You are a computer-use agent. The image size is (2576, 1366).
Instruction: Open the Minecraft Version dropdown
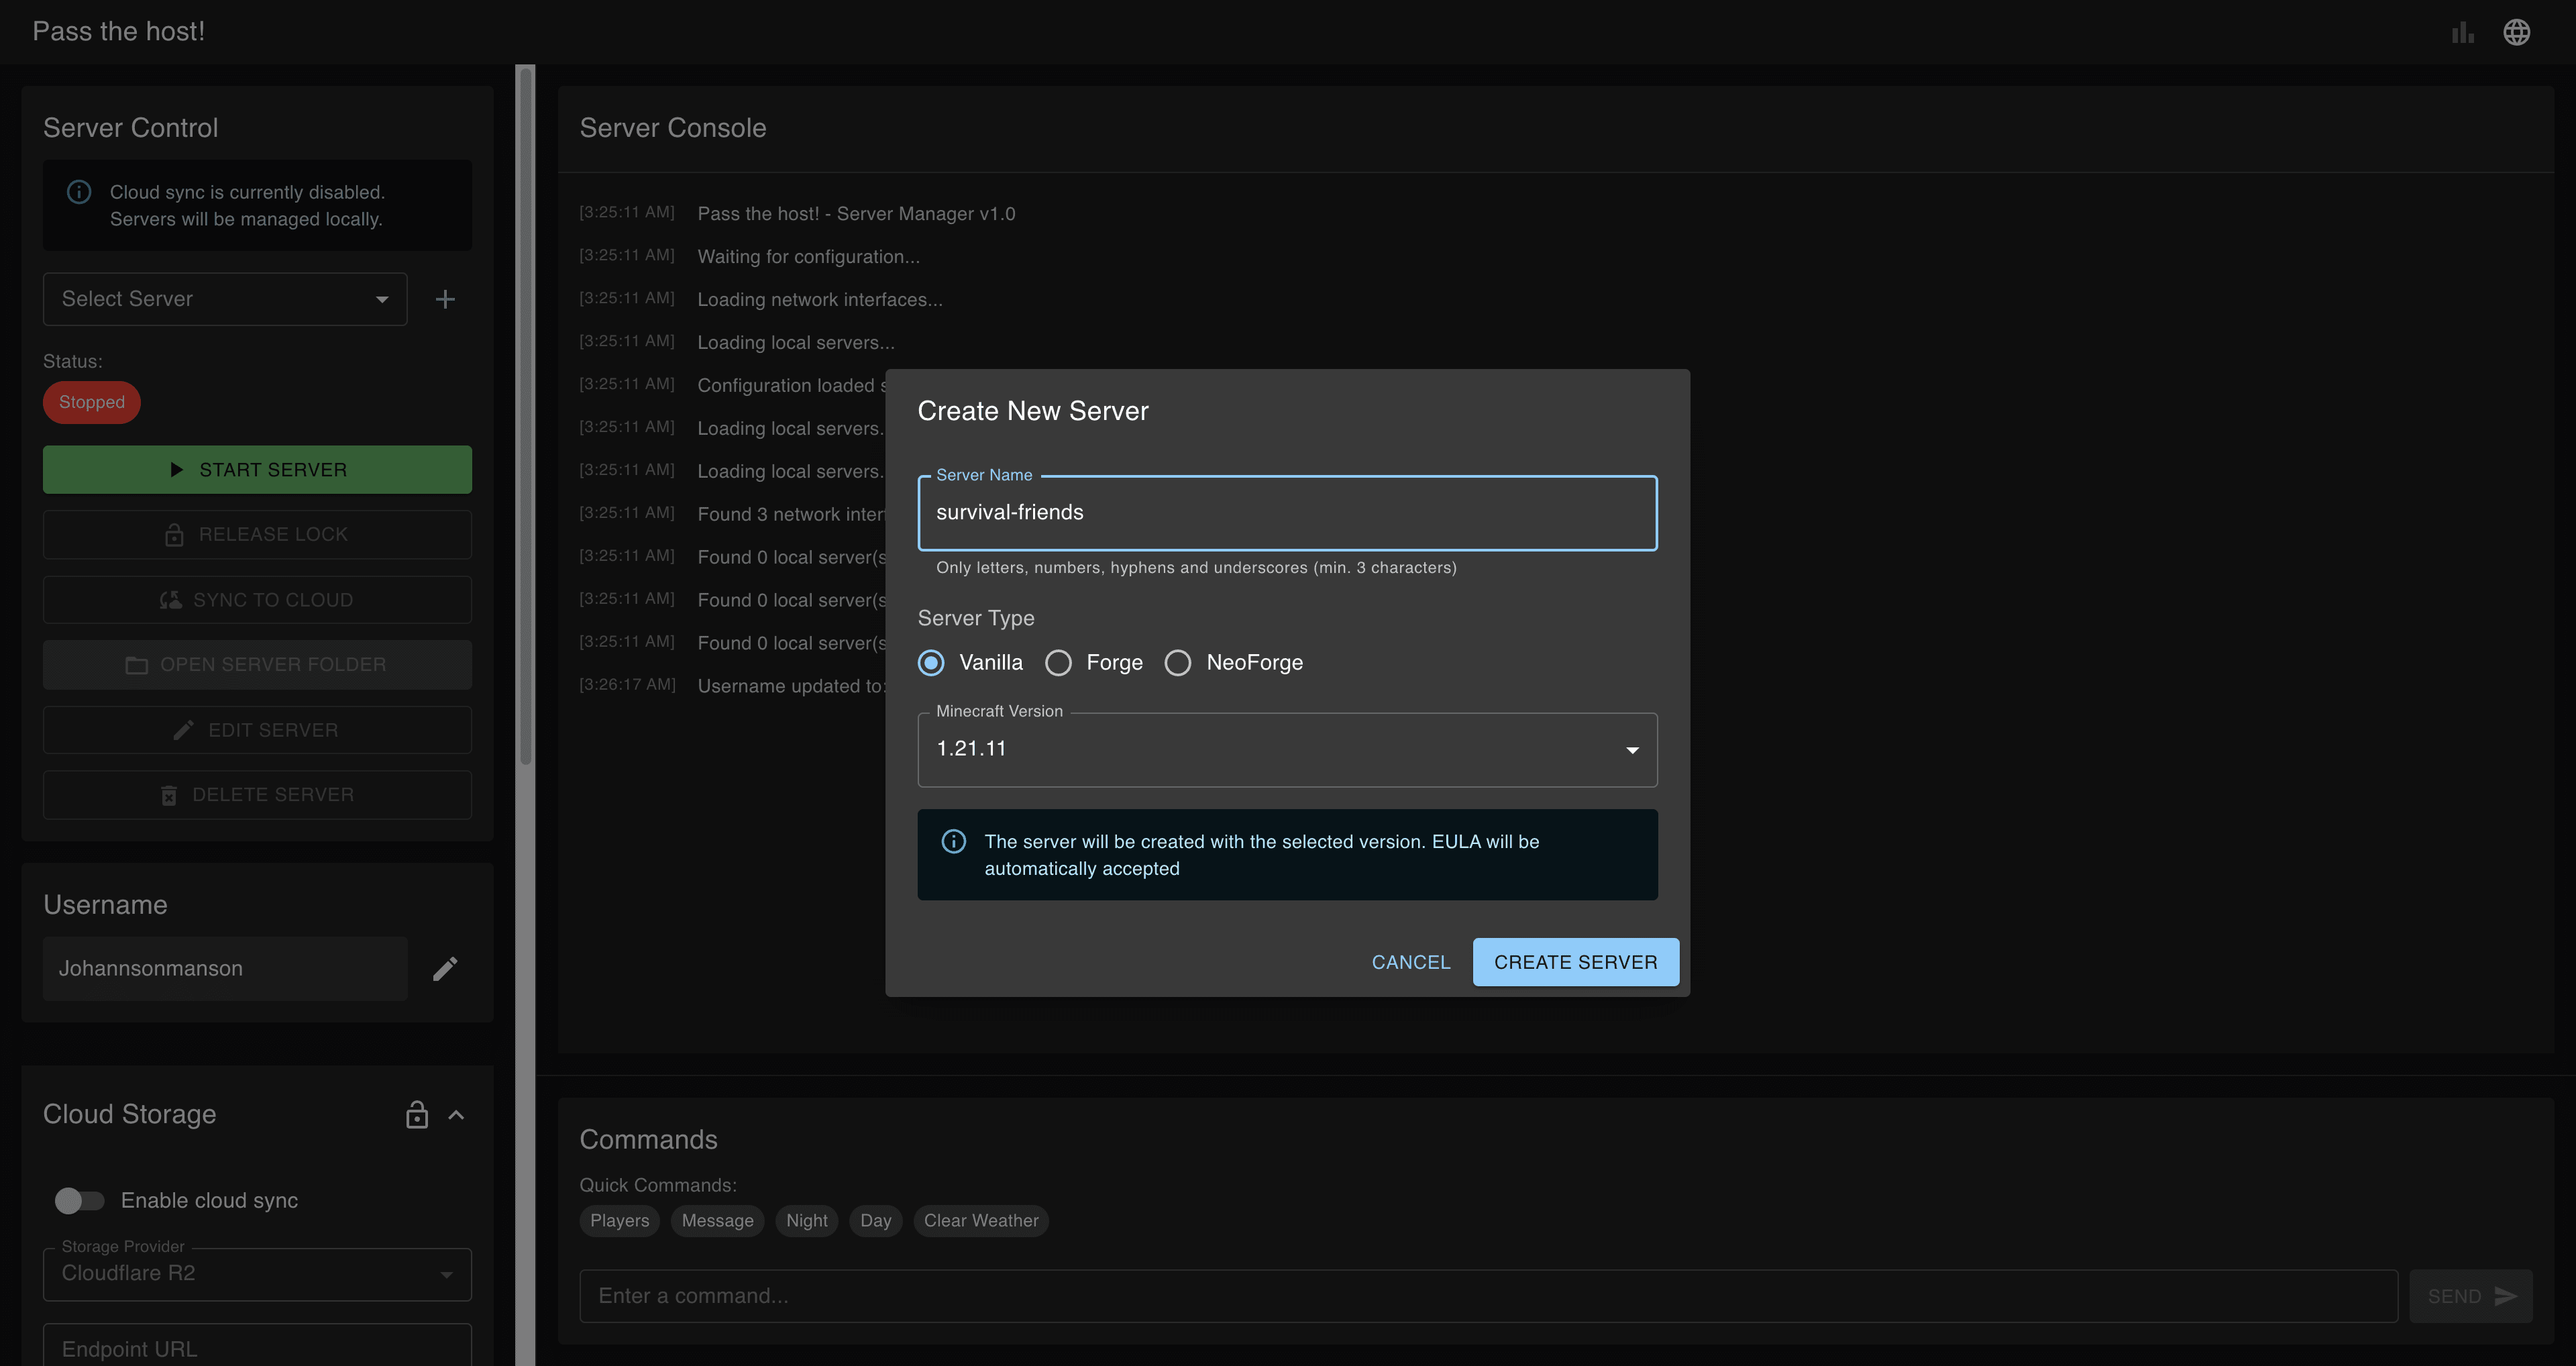coord(1287,749)
